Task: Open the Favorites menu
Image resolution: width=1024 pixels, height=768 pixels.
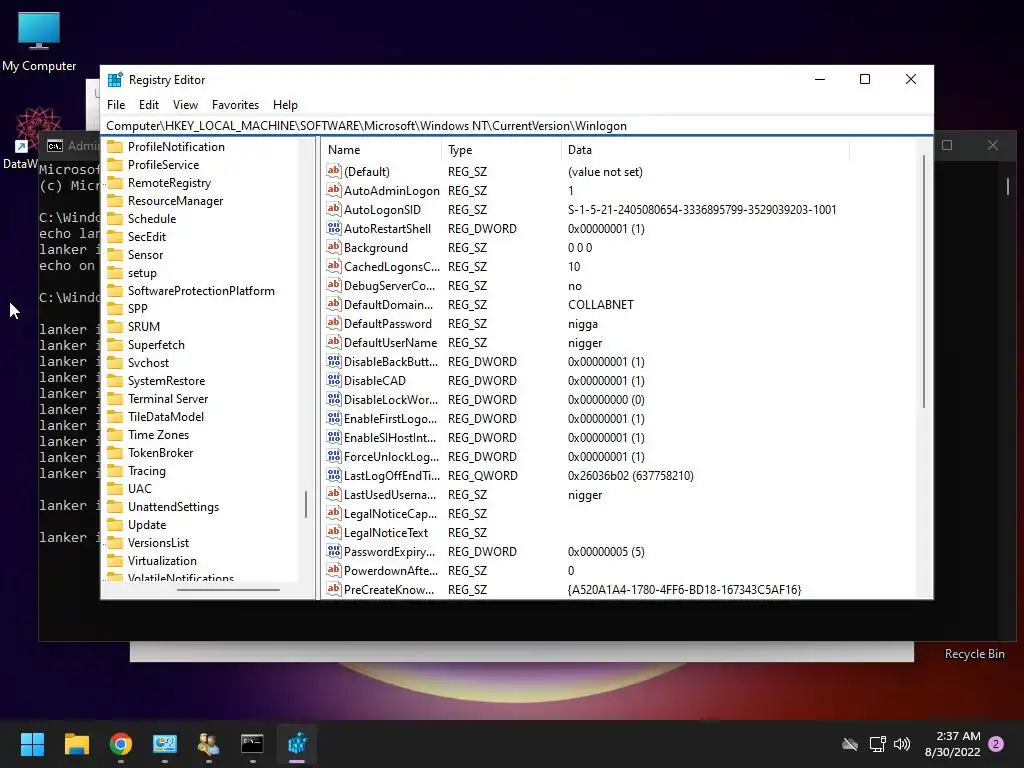Action: [x=235, y=104]
